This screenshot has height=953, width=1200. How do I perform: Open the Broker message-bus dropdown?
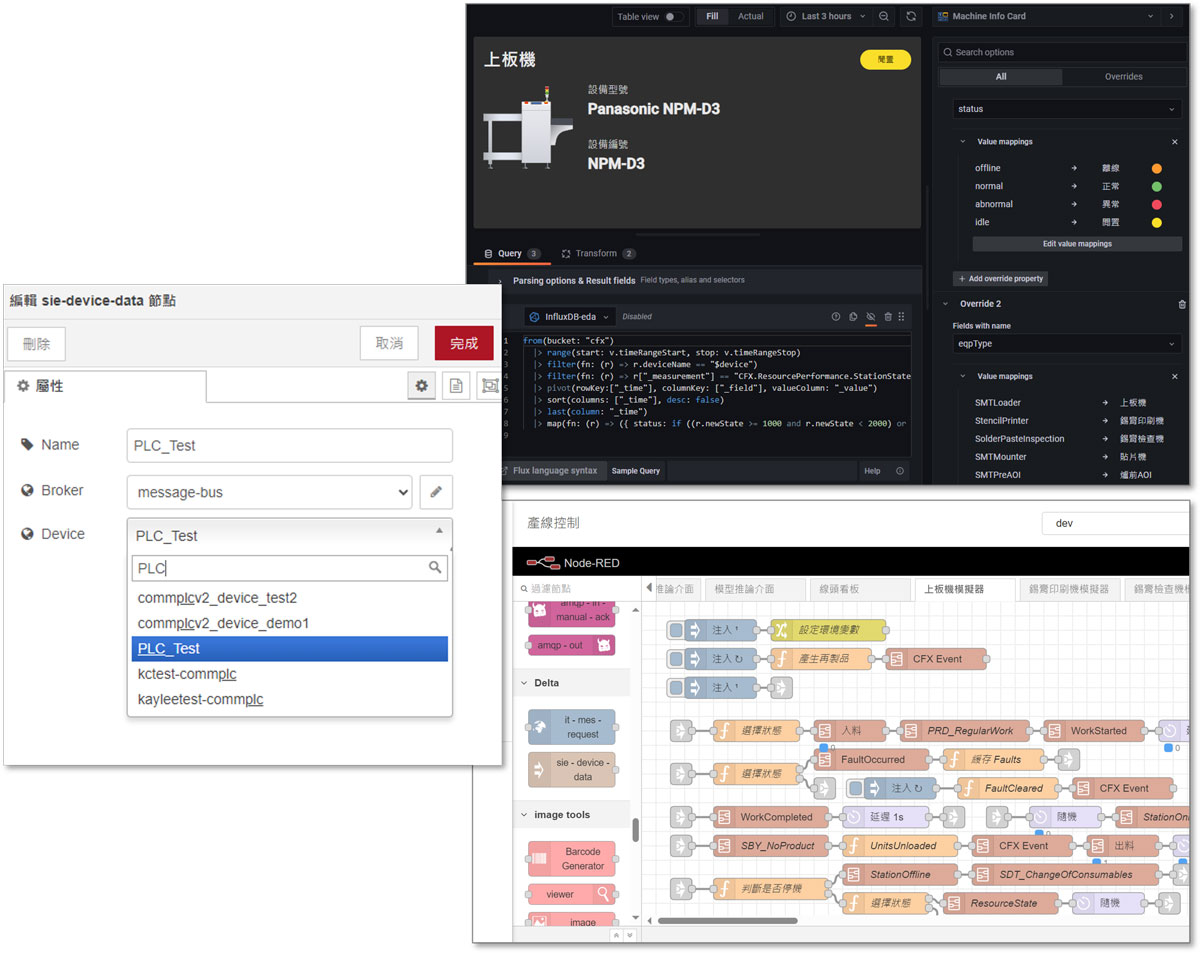coord(269,491)
